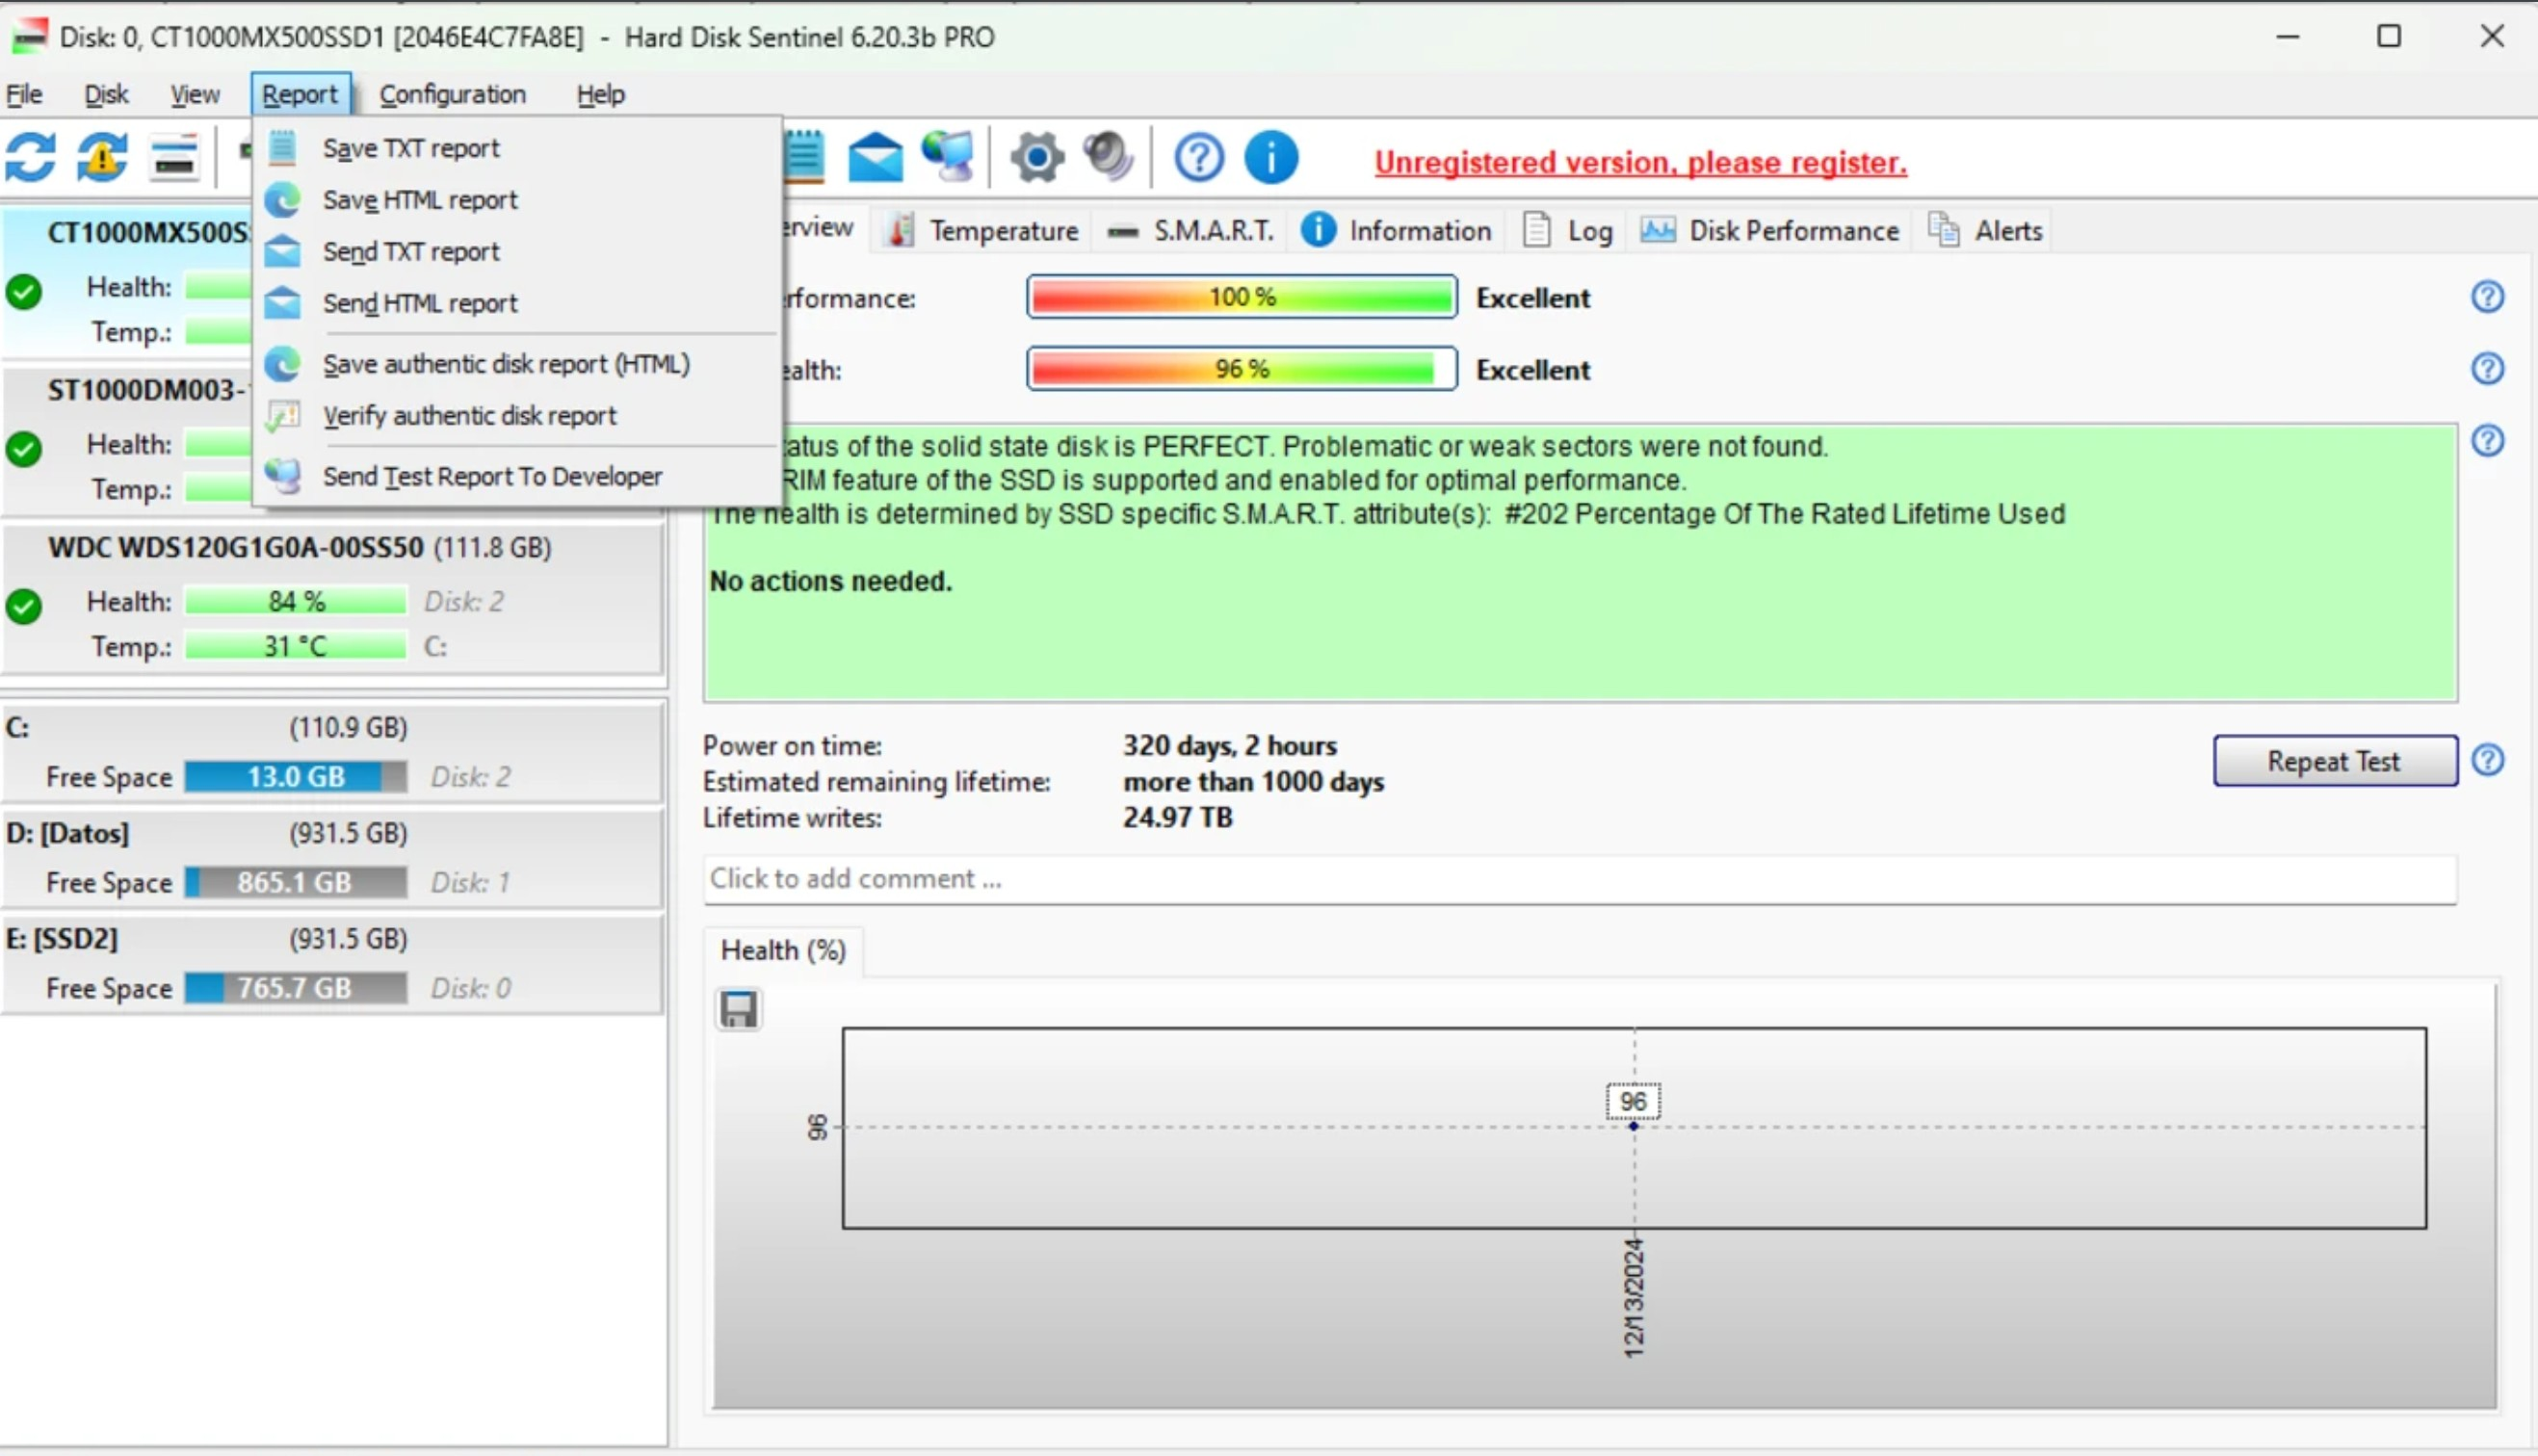Click icon beside Send Test Report To Developer
The width and height of the screenshot is (2538, 1456).
(x=283, y=476)
